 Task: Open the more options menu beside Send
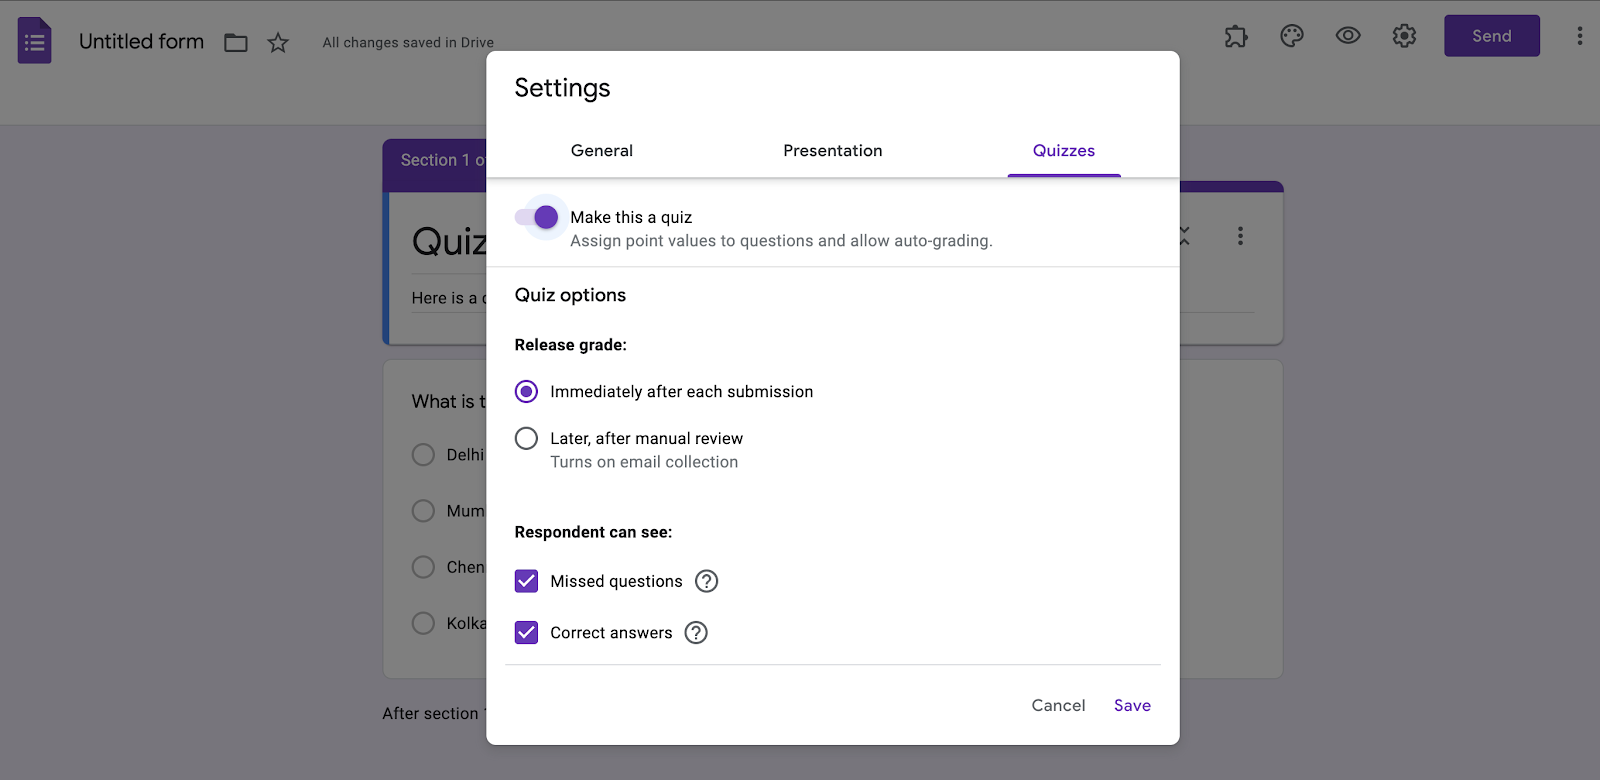click(1579, 37)
